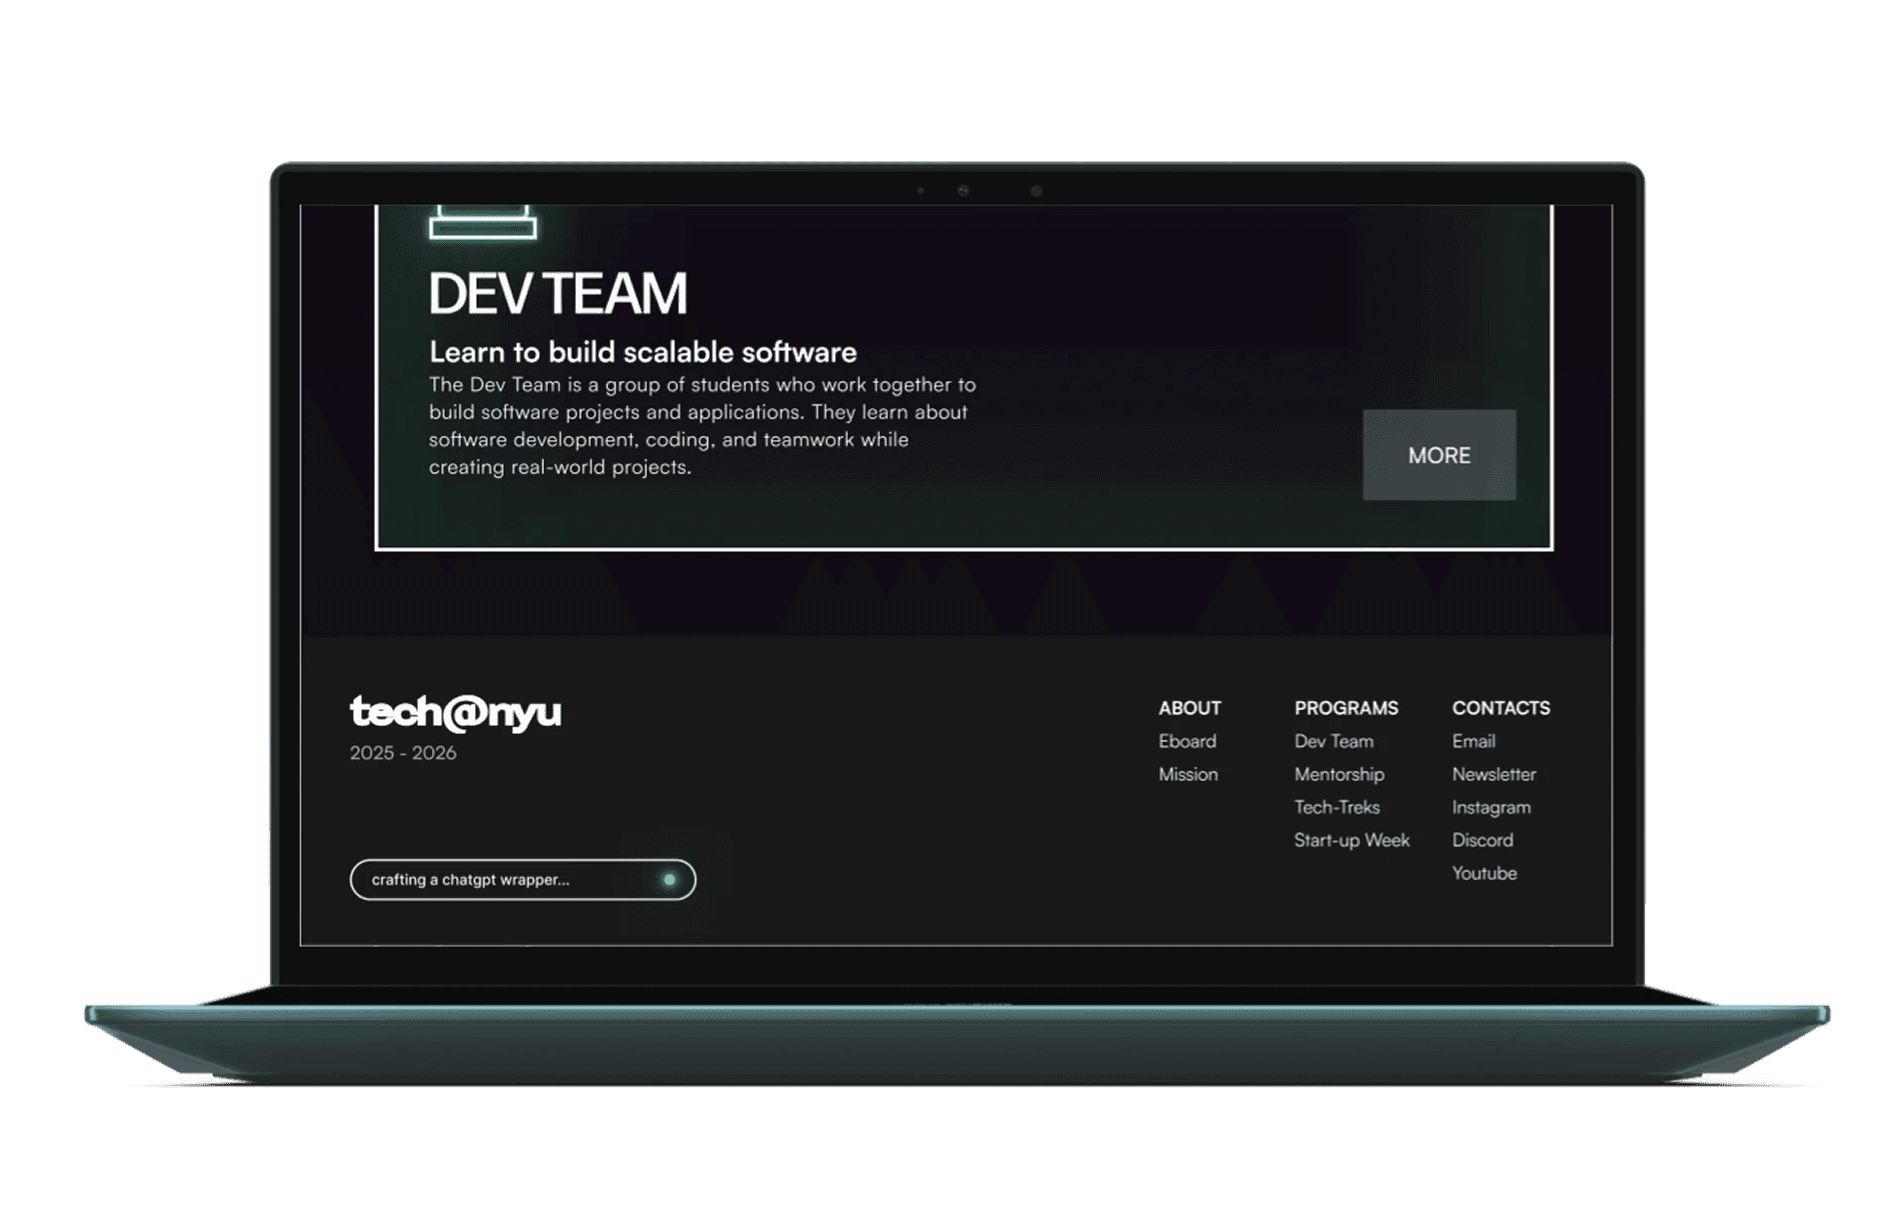Open the Youtube contact link
Screen dimensions: 1904x1217
coord(1484,873)
